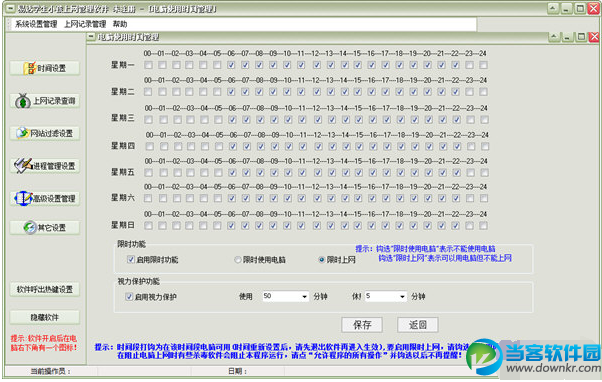Viewport: 602px width, 382px height.
Task: Open 网站过滤设置 website filter settings
Action: [x=45, y=133]
